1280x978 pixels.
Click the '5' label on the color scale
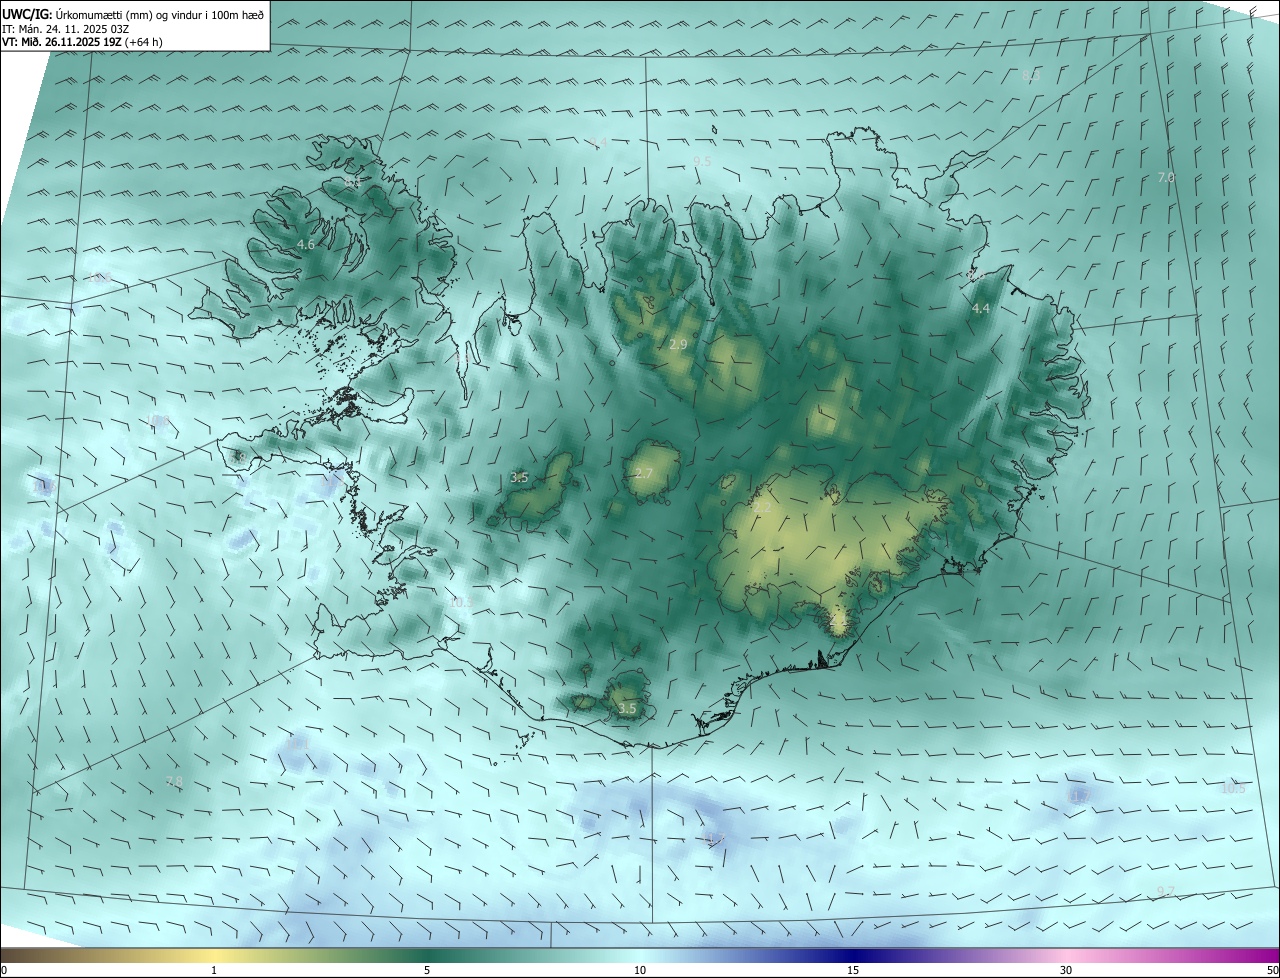click(x=427, y=970)
